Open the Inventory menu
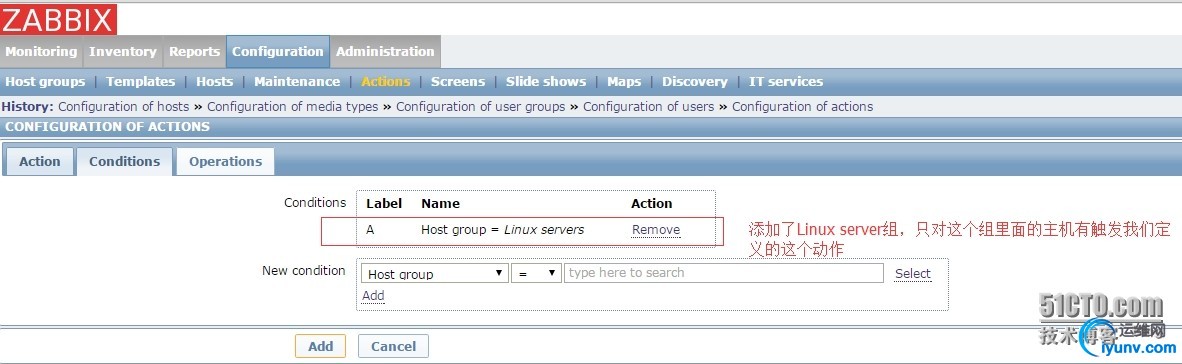The width and height of the screenshot is (1182, 364). 122,52
